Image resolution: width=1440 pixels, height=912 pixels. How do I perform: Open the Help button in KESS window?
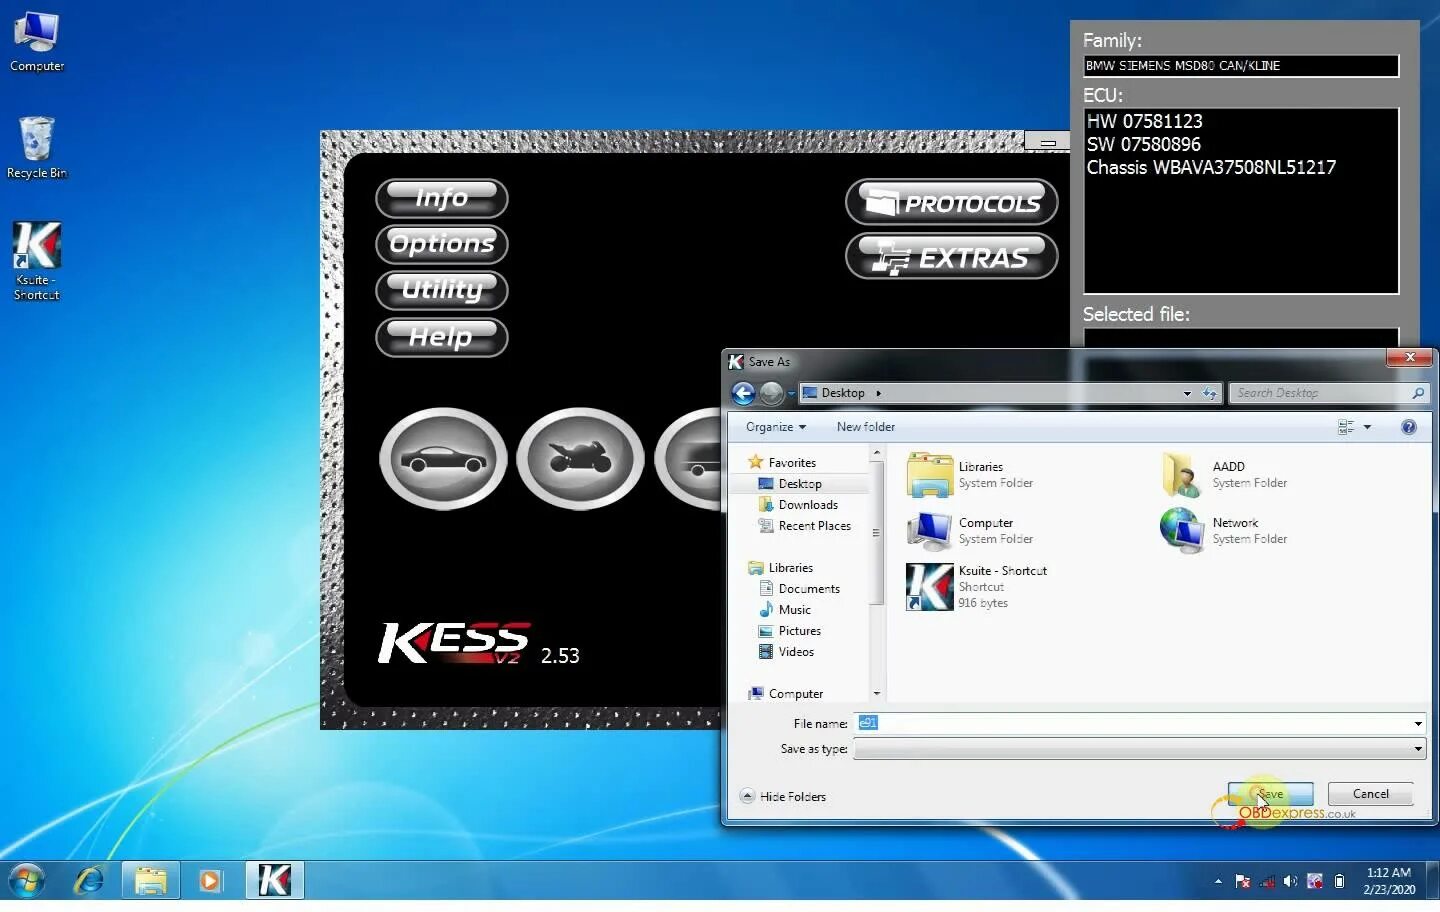(441, 337)
